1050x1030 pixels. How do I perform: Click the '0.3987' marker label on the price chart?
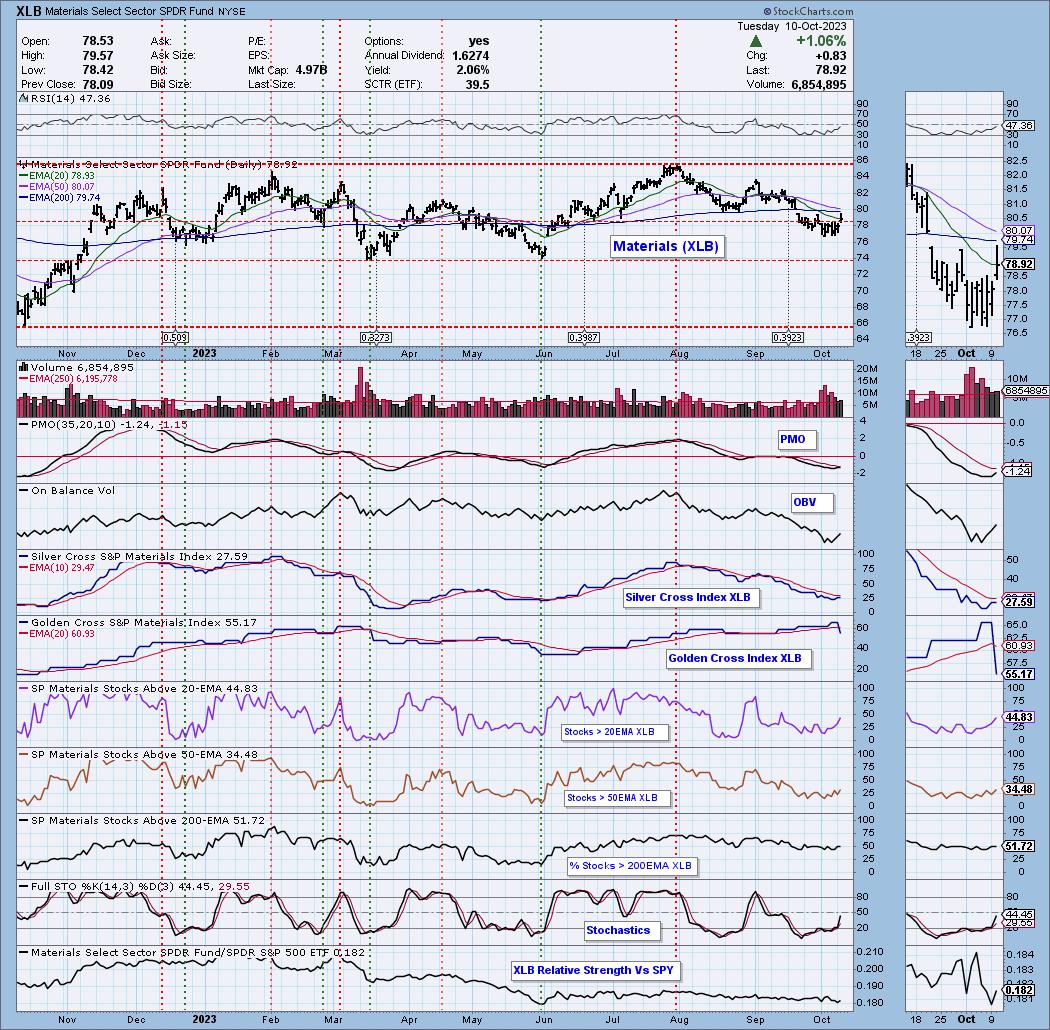[x=583, y=338]
